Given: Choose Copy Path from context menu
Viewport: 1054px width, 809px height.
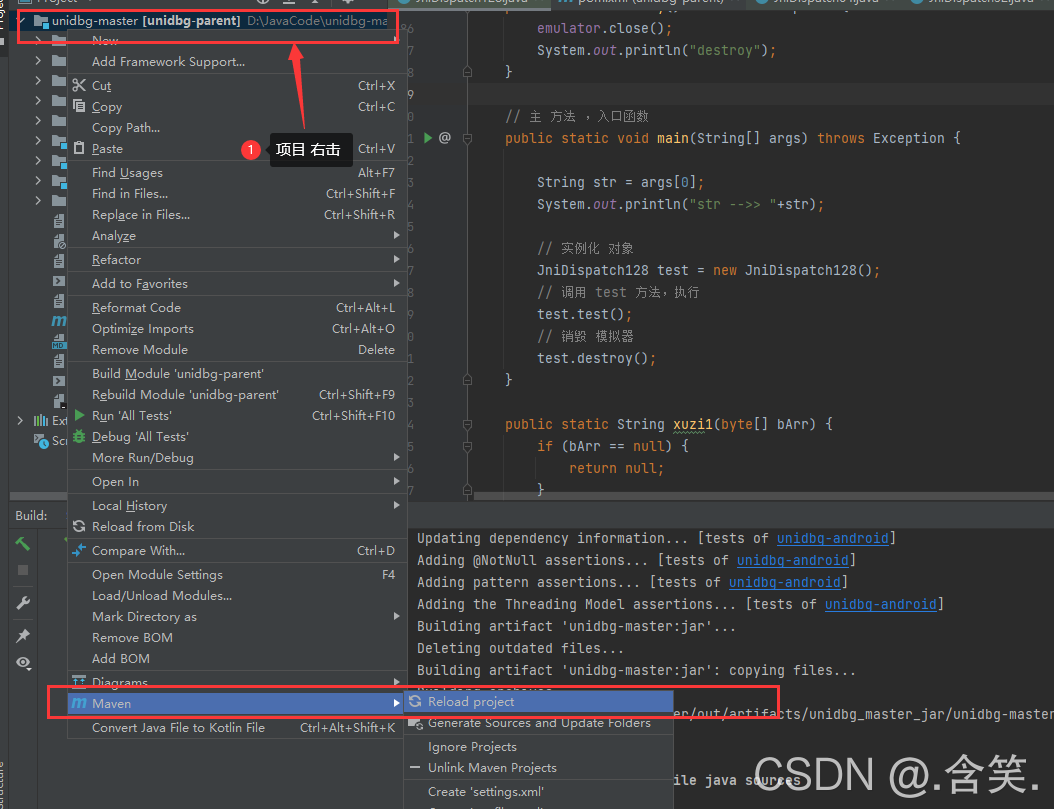Looking at the screenshot, I should [238, 127].
